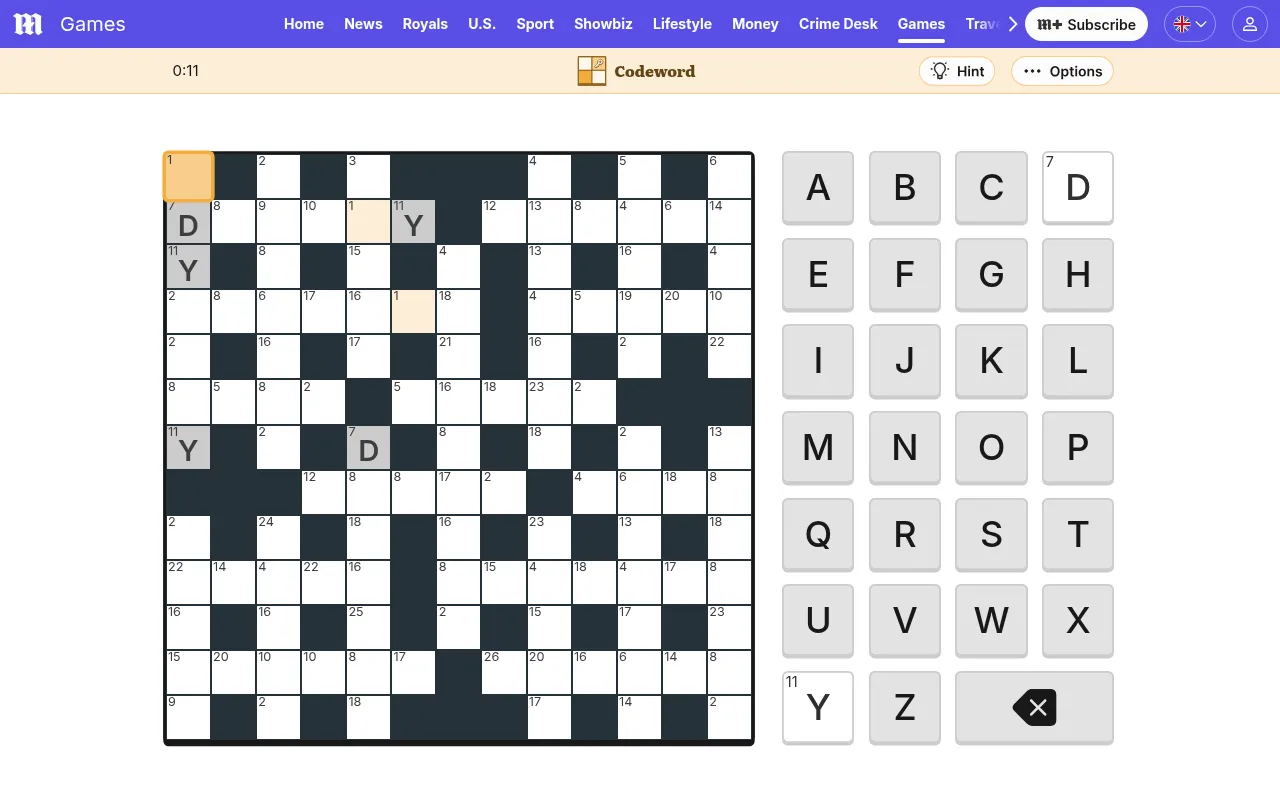The height and width of the screenshot is (800, 1280).
Task: Click used letter Y key numbered 11
Action: click(818, 708)
